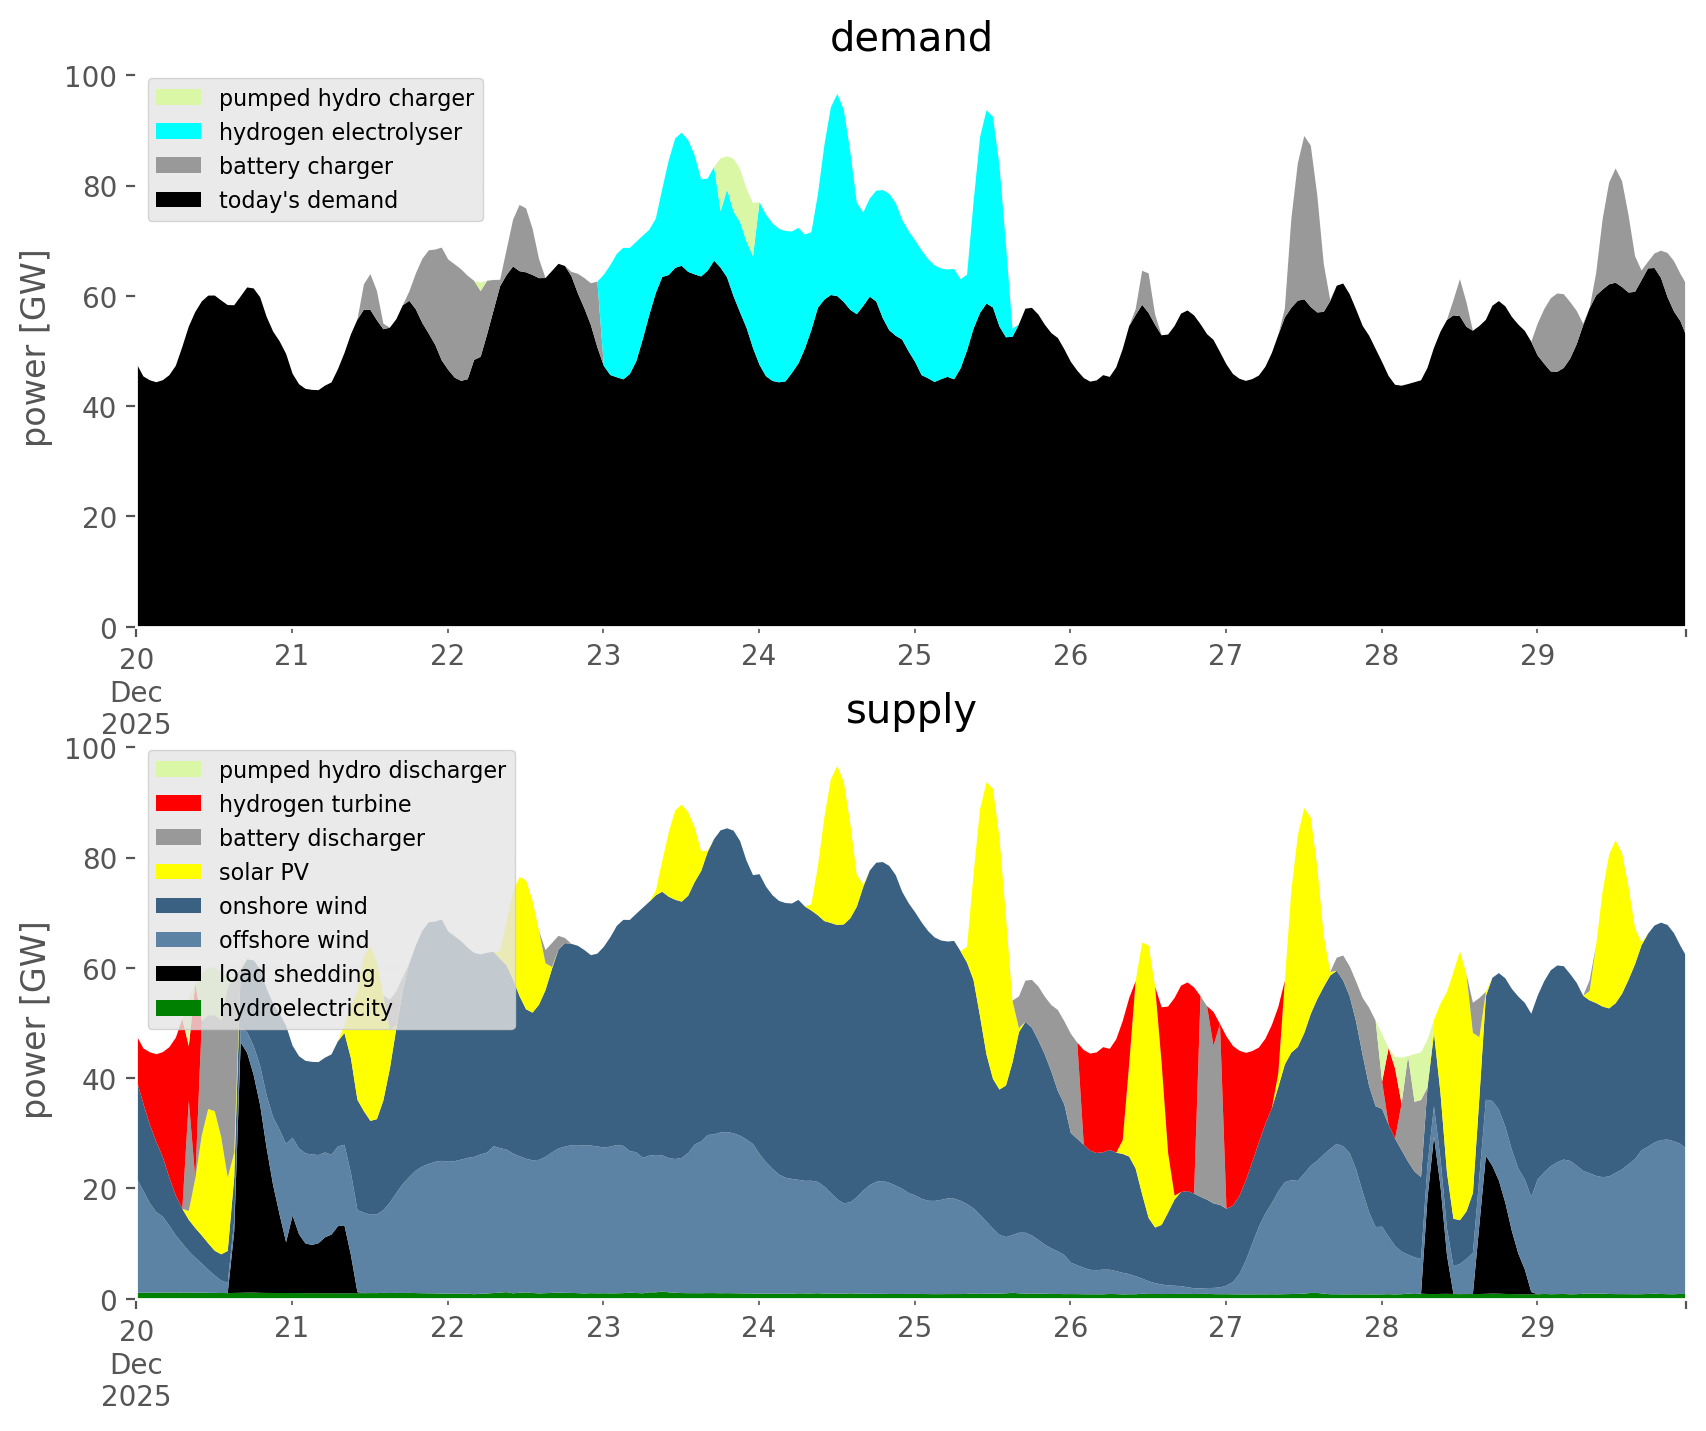Select the 'battery discharger' legend label
The width and height of the screenshot is (1706, 1431).
pyautogui.click(x=321, y=838)
